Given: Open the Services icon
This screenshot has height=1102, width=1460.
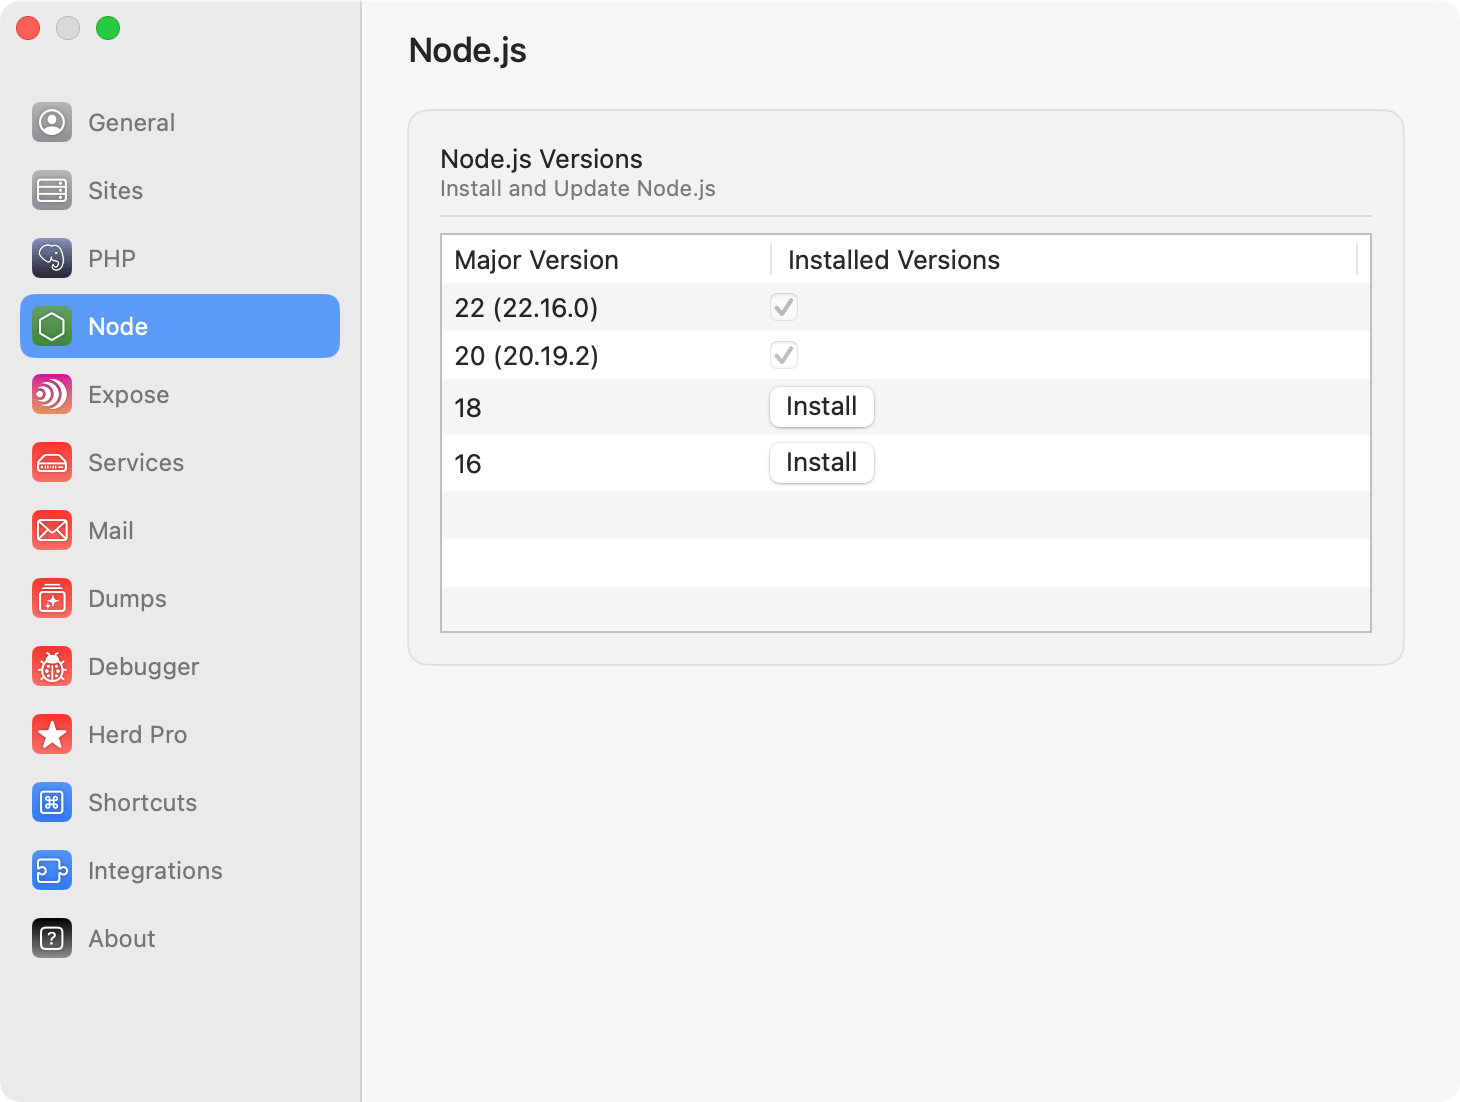Looking at the screenshot, I should [x=52, y=462].
